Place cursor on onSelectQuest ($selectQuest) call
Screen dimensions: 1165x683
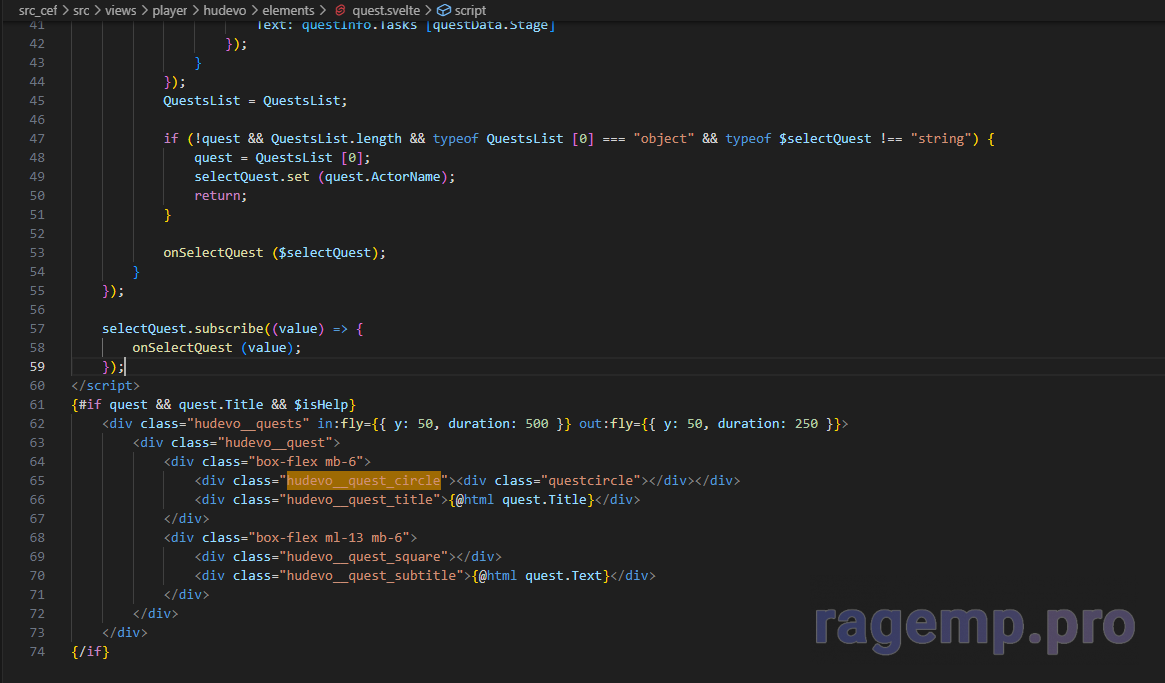click(274, 253)
